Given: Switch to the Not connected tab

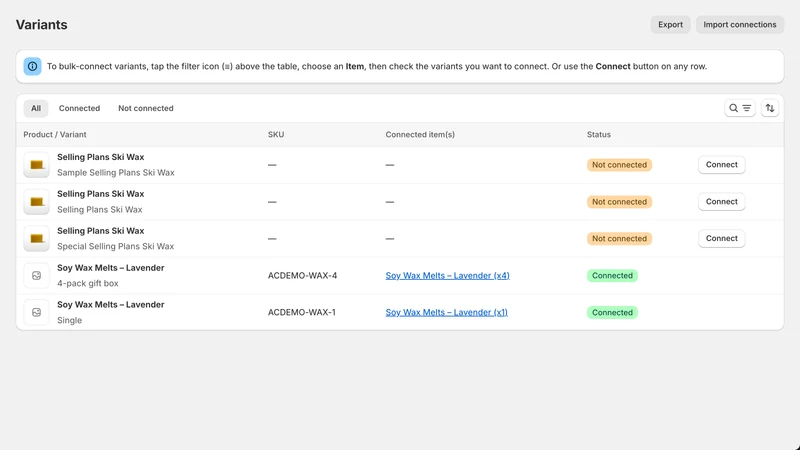Looking at the screenshot, I should [x=145, y=108].
